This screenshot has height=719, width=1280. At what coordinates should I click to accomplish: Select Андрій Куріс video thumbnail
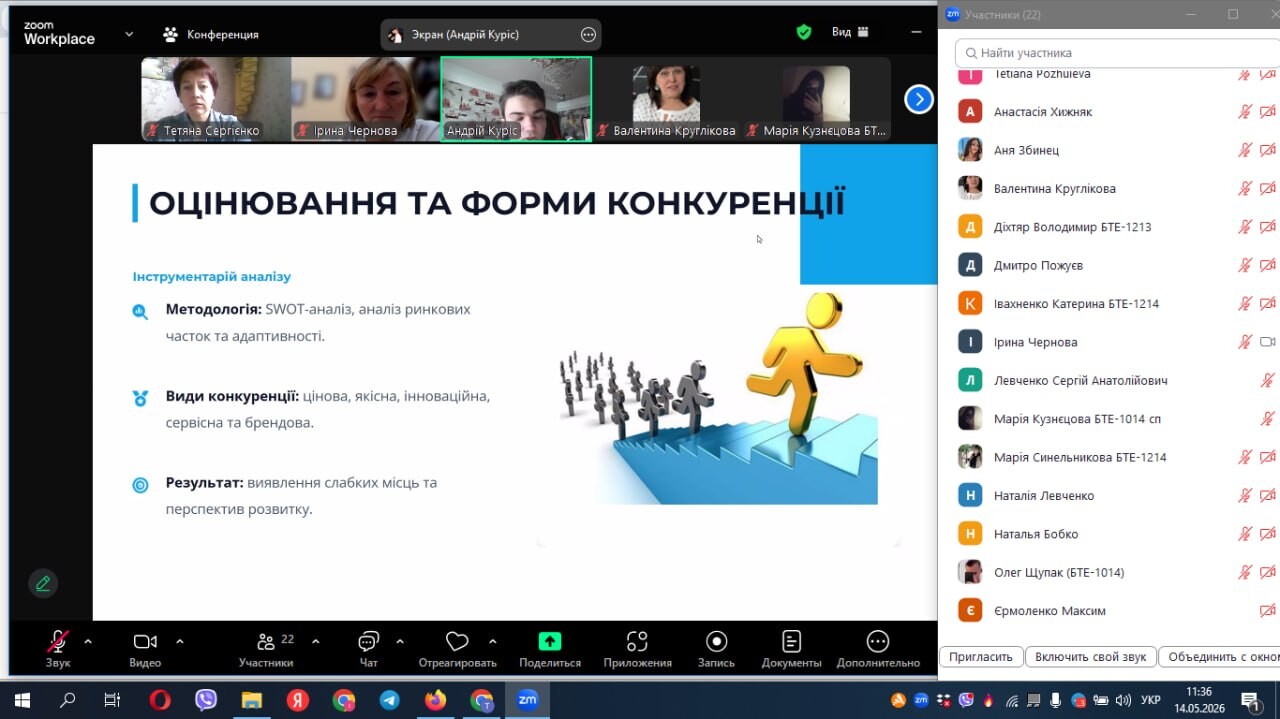516,98
